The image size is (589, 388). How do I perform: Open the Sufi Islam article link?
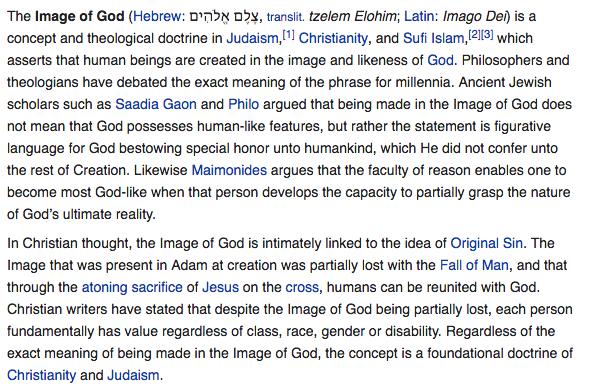pos(434,38)
